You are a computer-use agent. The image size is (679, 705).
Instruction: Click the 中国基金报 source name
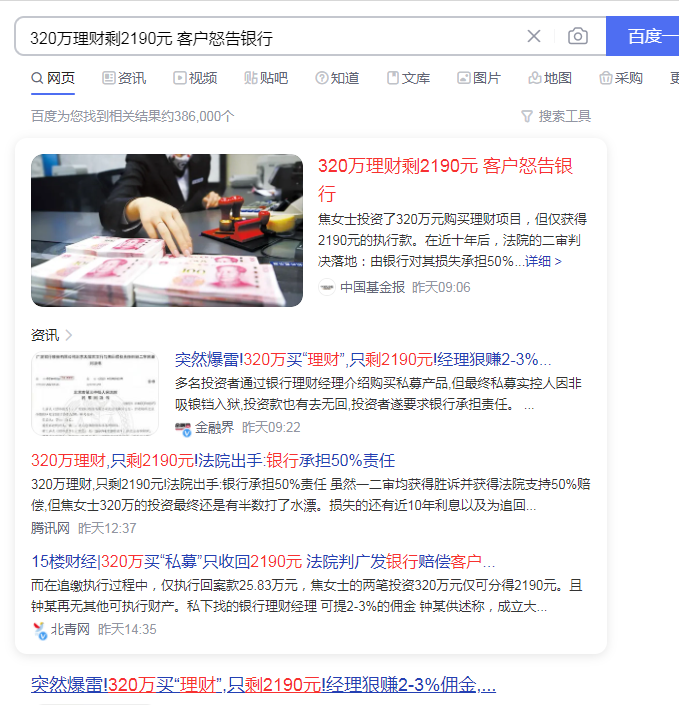pyautogui.click(x=372, y=287)
